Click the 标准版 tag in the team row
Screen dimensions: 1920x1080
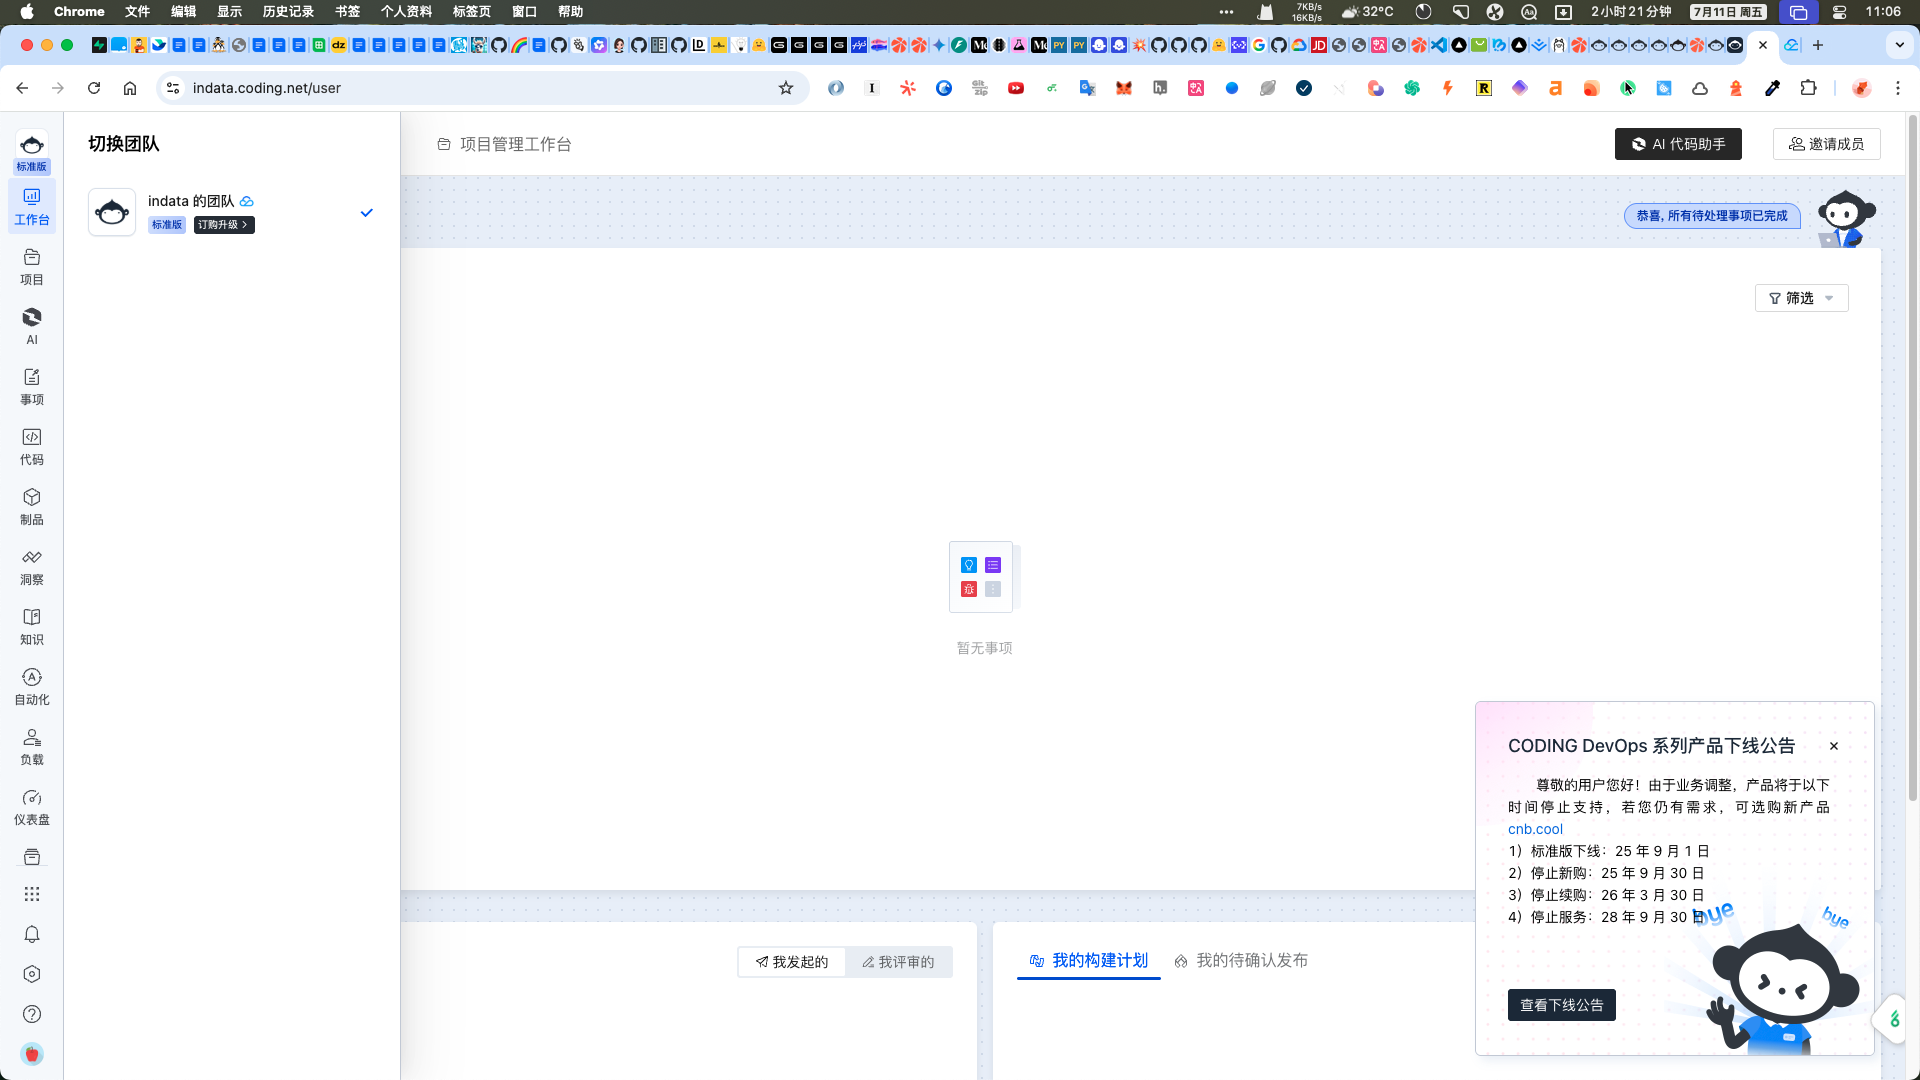(167, 225)
